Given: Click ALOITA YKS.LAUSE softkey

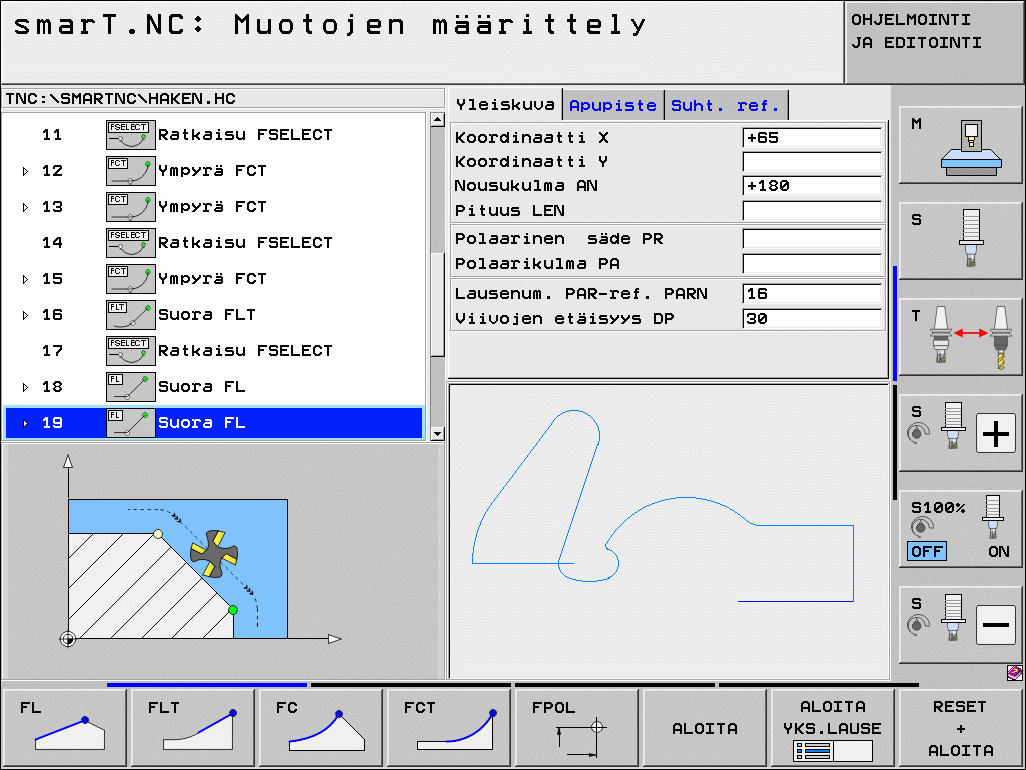Looking at the screenshot, I should [x=832, y=727].
